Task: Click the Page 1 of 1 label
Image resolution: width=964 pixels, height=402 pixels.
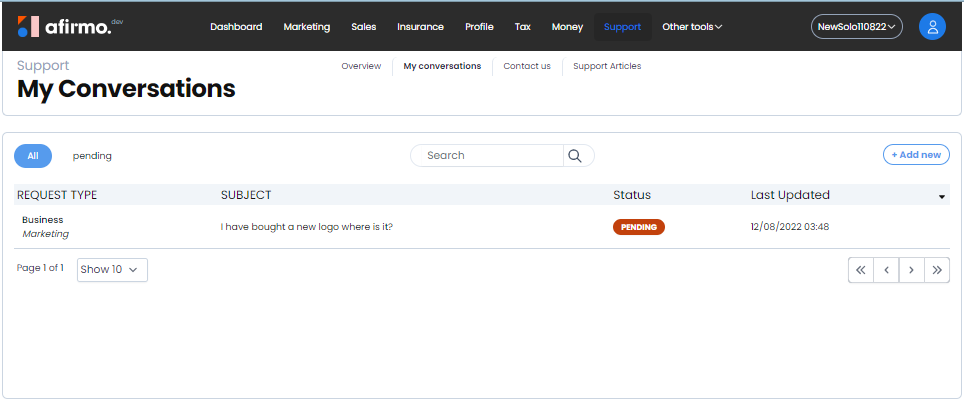Action: [x=40, y=268]
